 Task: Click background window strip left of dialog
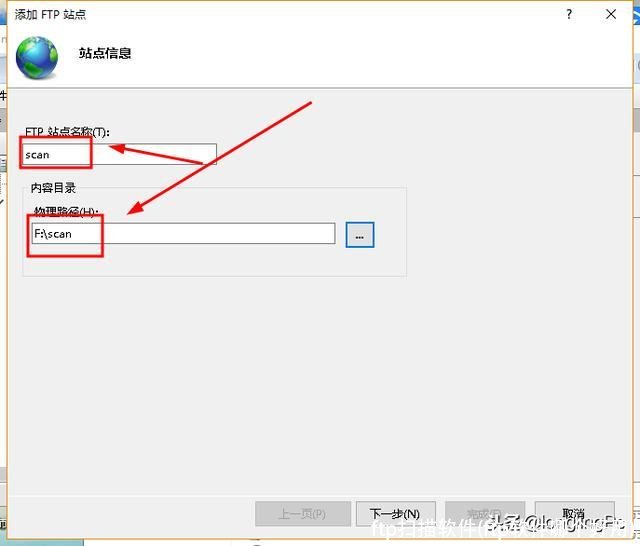tap(3, 300)
